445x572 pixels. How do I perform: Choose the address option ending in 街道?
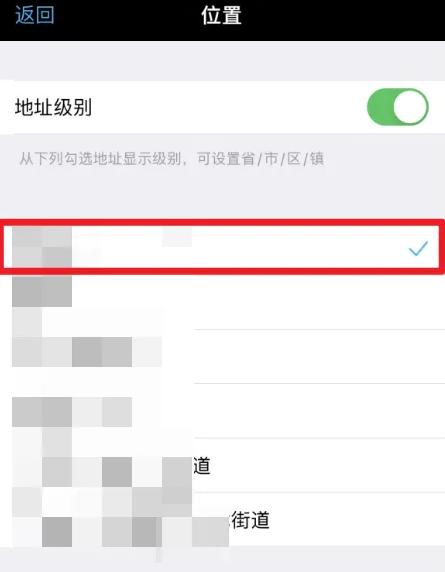(x=222, y=519)
